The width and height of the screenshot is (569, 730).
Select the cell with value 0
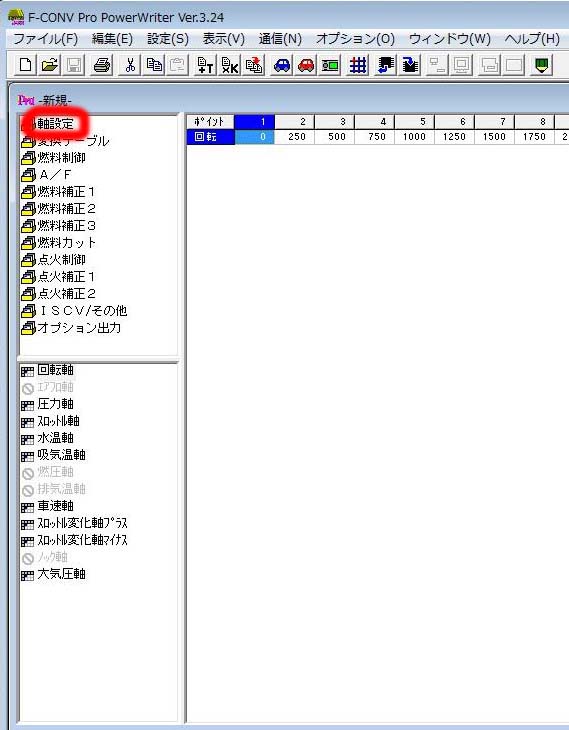click(x=254, y=137)
